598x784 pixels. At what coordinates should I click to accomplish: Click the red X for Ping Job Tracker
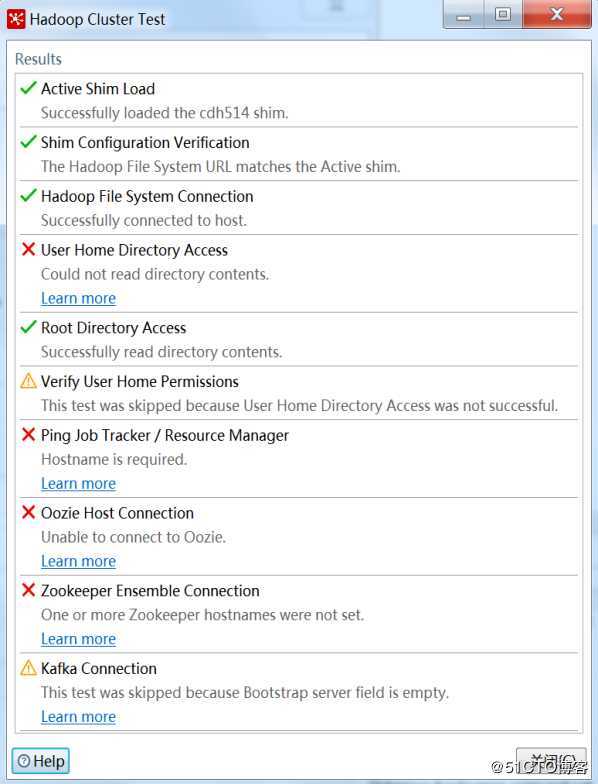[x=28, y=434]
